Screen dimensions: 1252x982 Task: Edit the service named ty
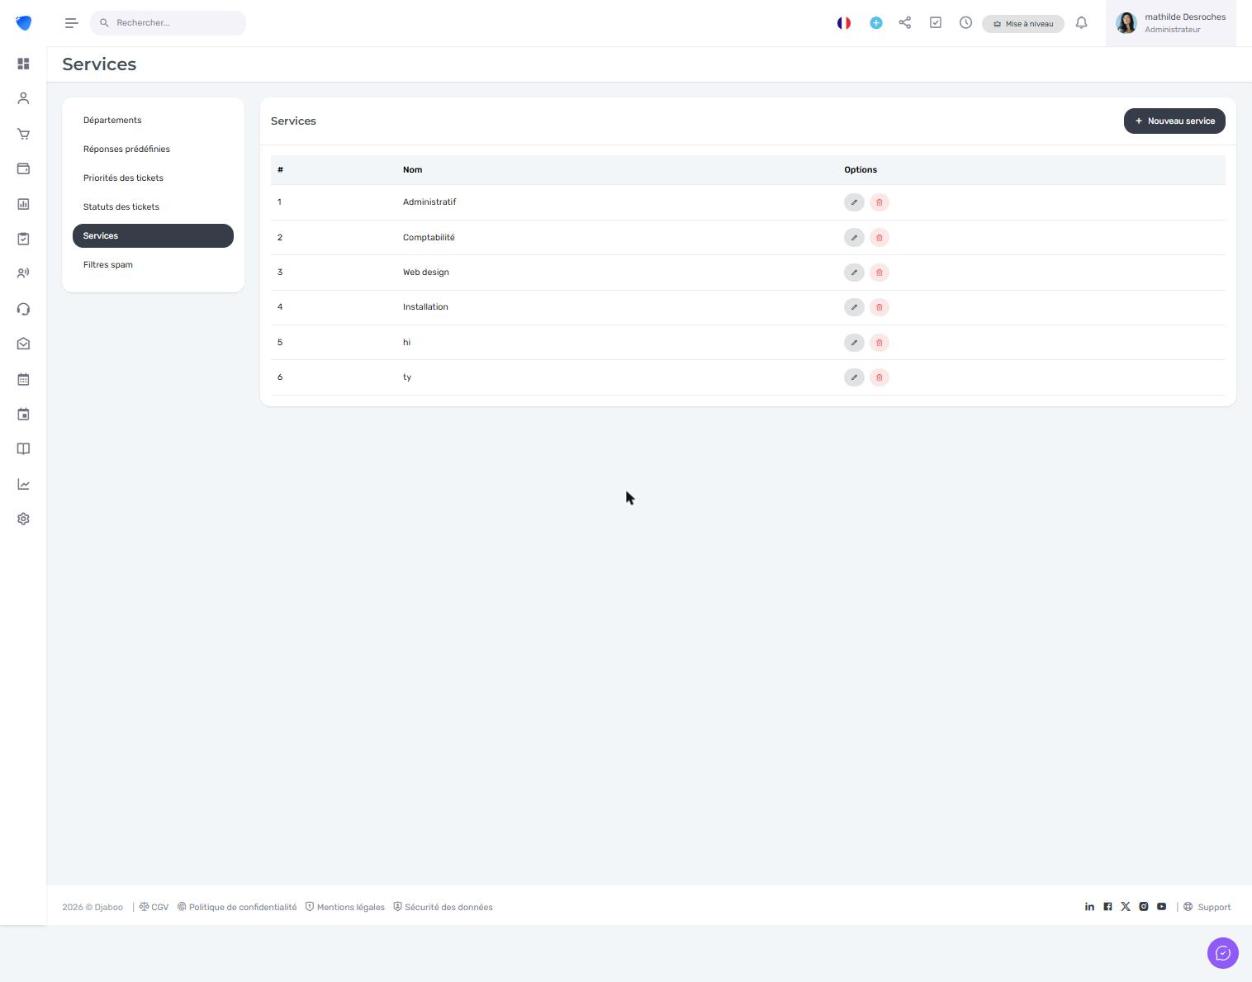click(854, 377)
